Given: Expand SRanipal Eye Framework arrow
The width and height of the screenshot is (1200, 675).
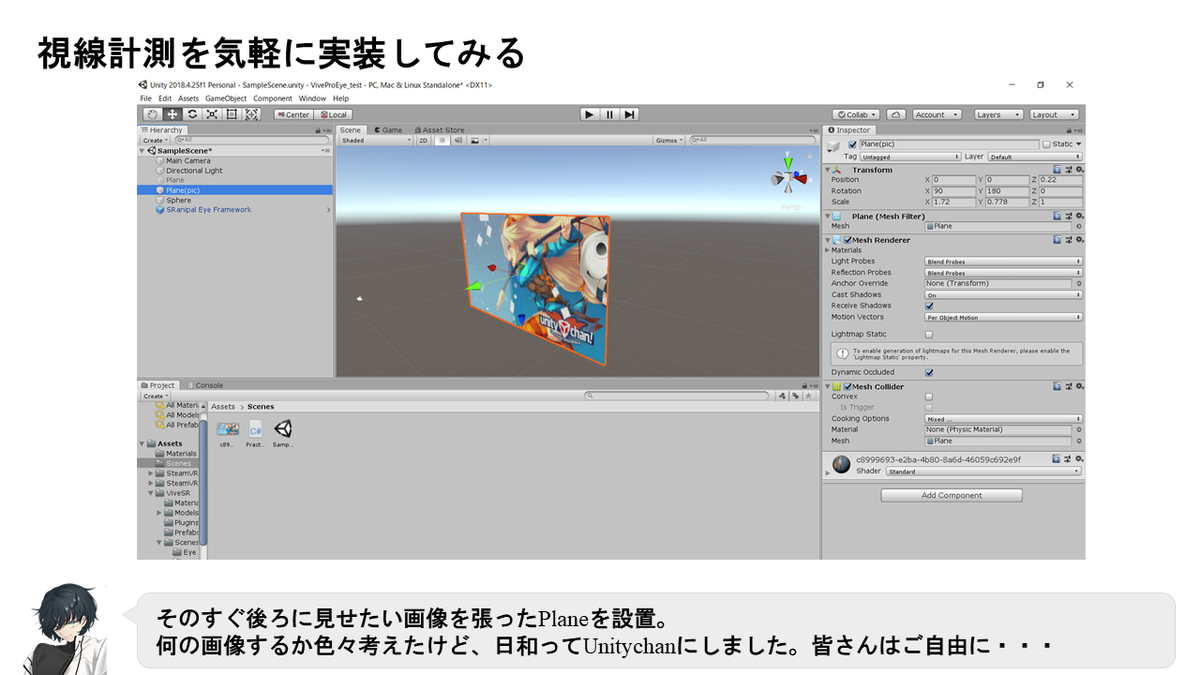Looking at the screenshot, I should (x=329, y=210).
